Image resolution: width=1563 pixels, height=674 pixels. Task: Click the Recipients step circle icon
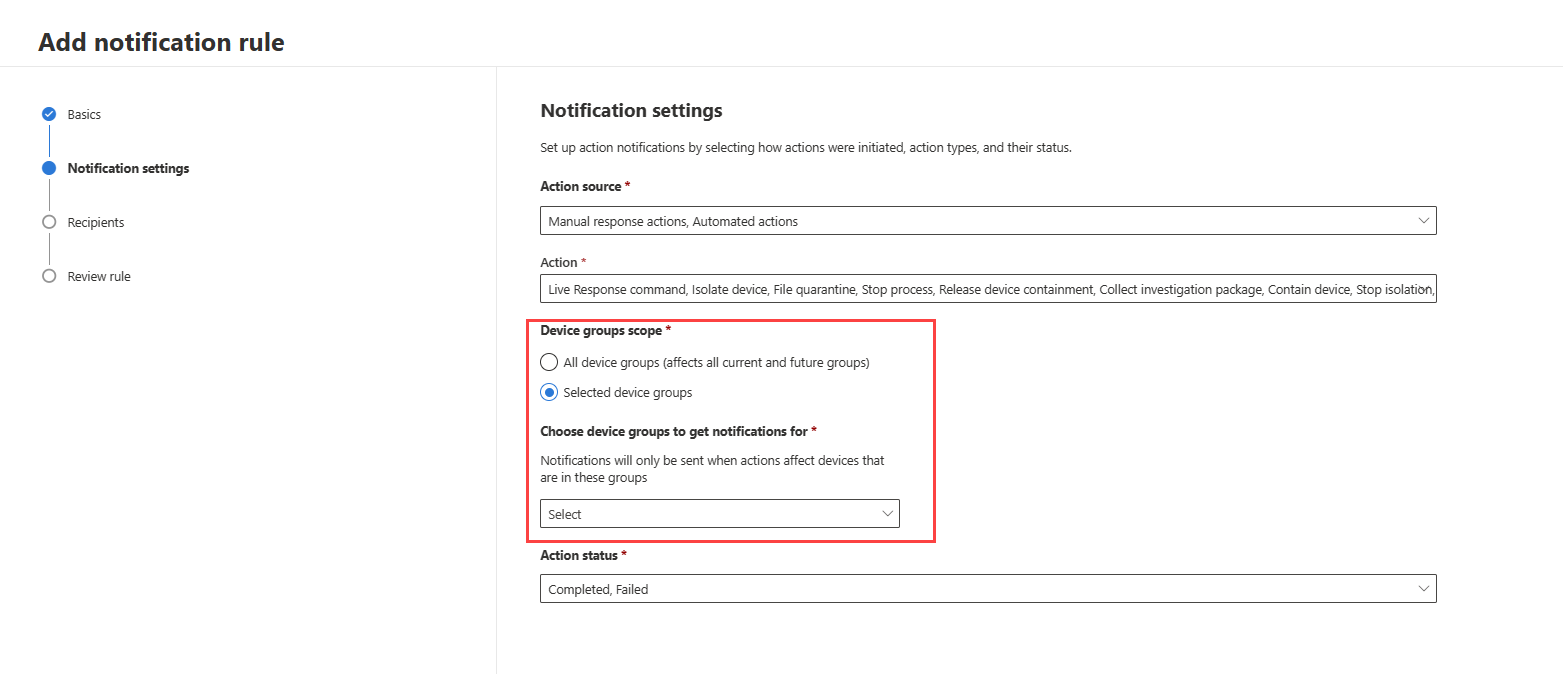[x=49, y=222]
